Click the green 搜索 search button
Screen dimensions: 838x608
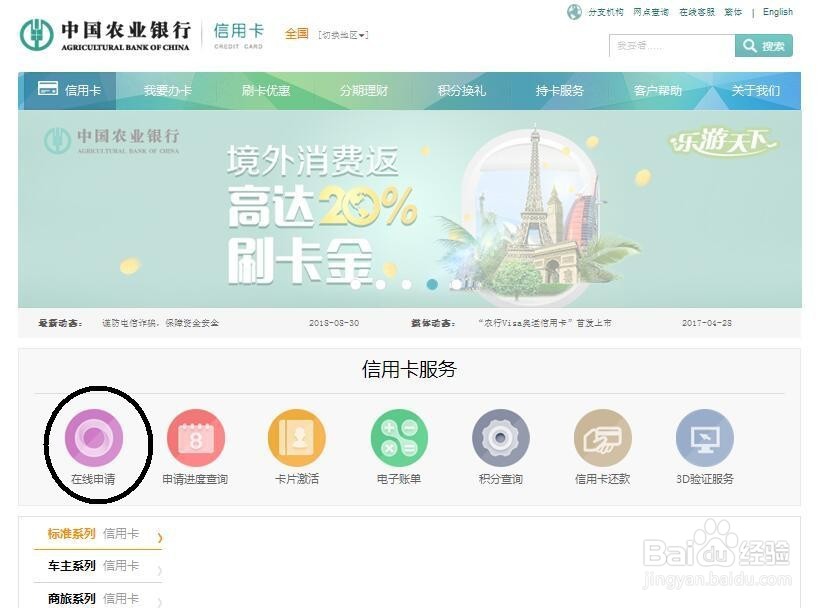tap(764, 46)
